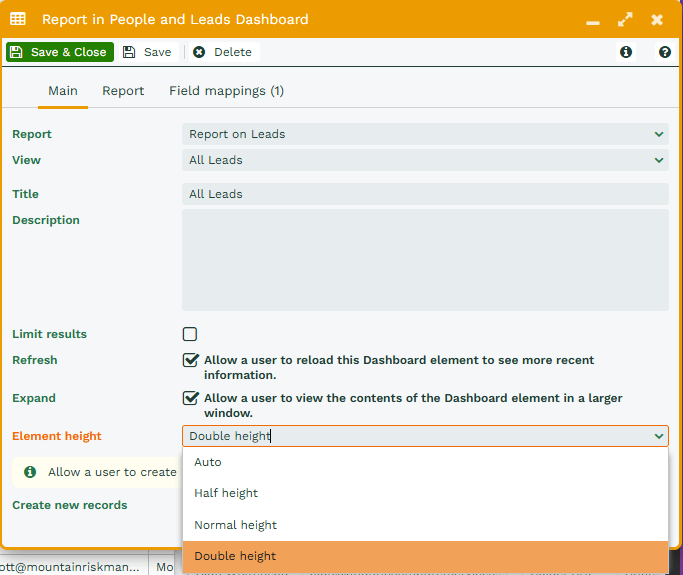Click Save & Close button
This screenshot has height=575, width=683.
pyautogui.click(x=59, y=52)
